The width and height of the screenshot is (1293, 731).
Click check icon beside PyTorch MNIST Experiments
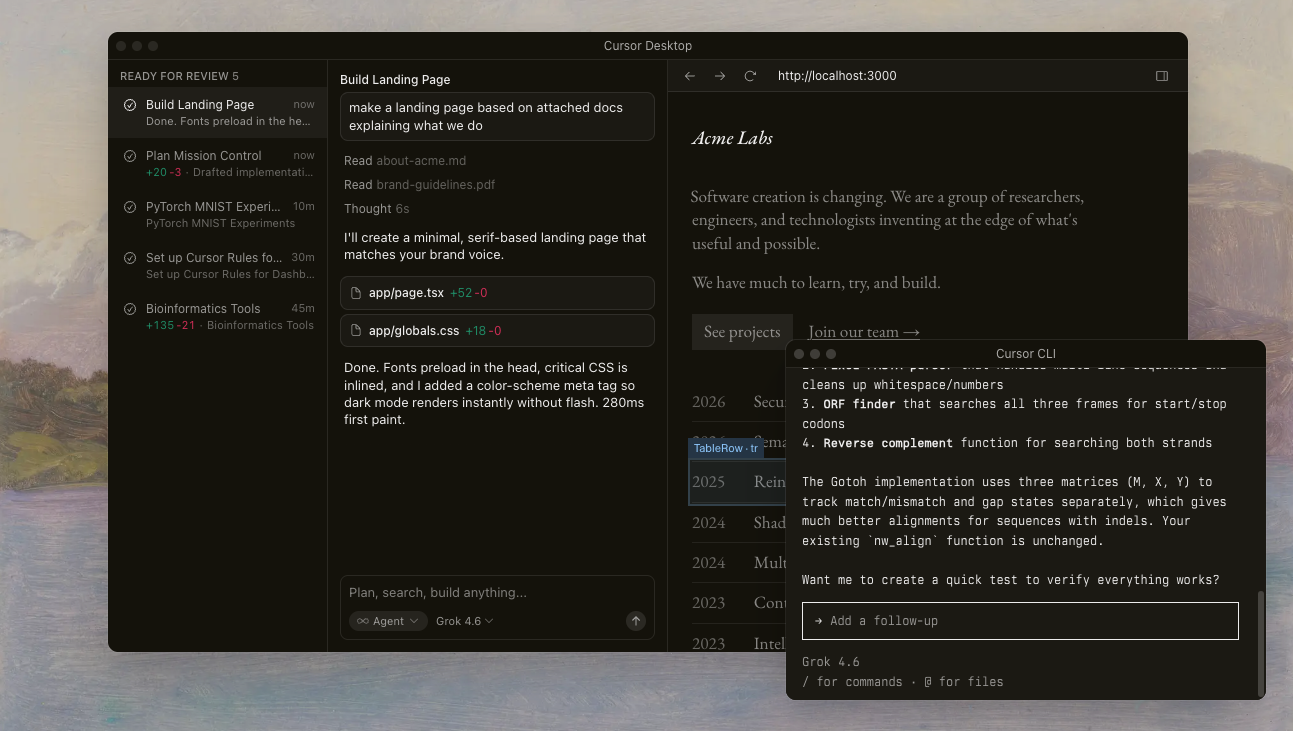coord(130,207)
